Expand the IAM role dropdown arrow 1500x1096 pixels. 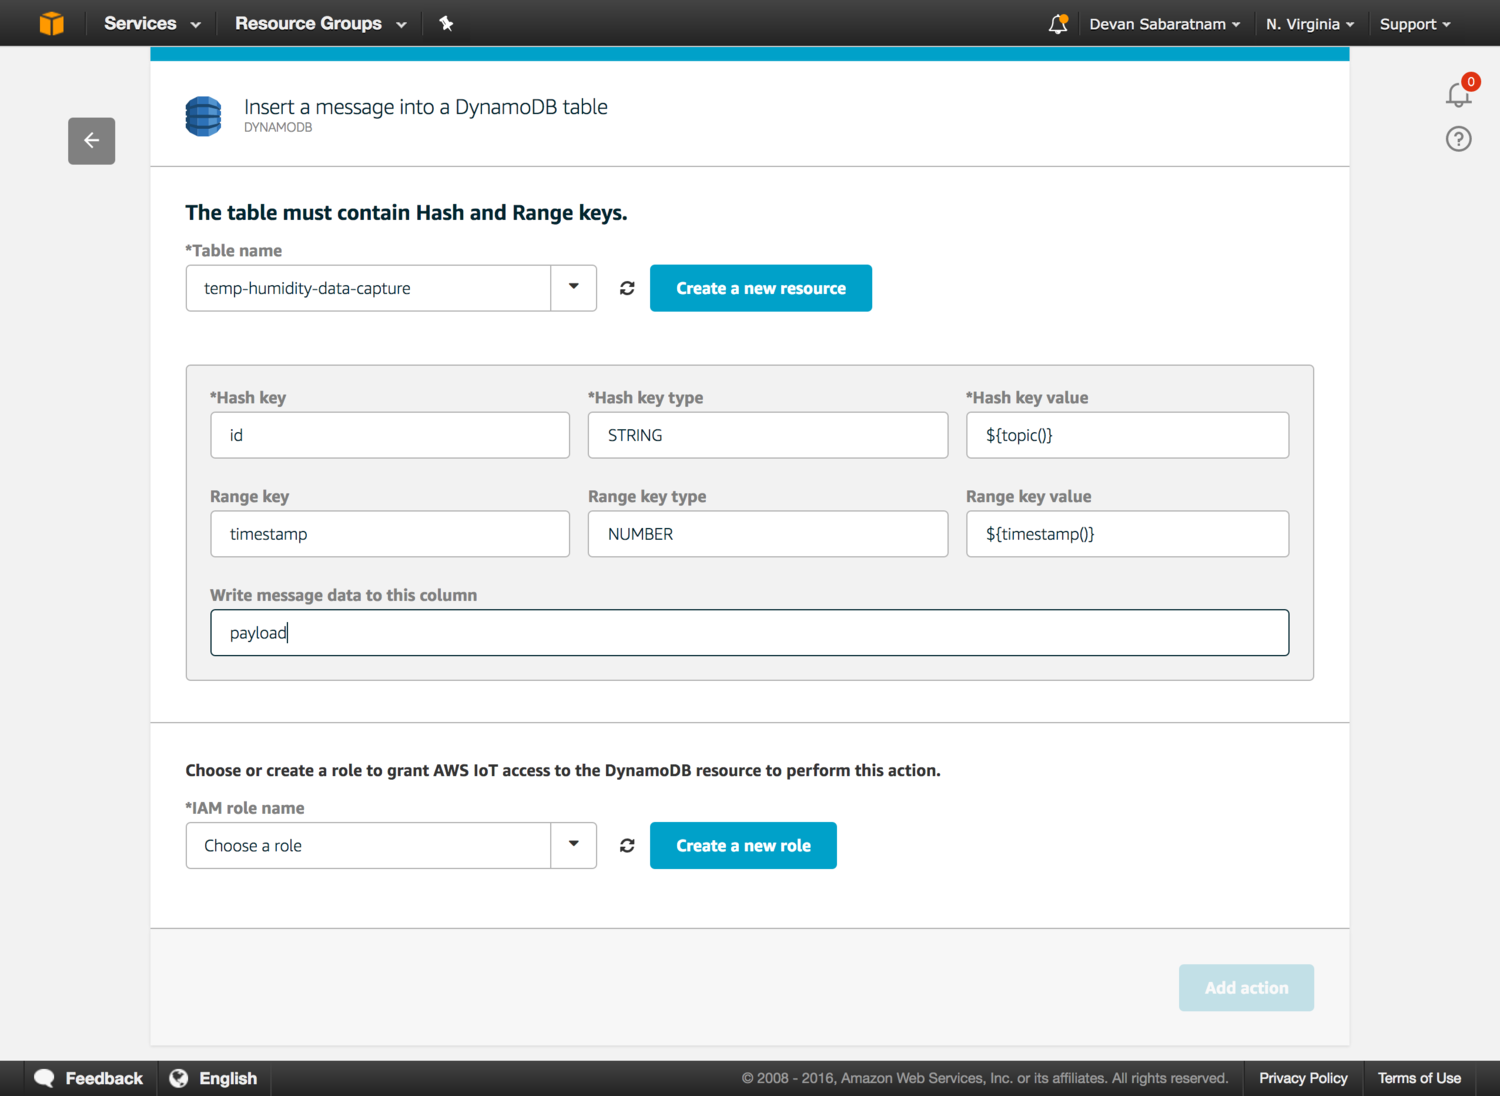click(x=574, y=846)
